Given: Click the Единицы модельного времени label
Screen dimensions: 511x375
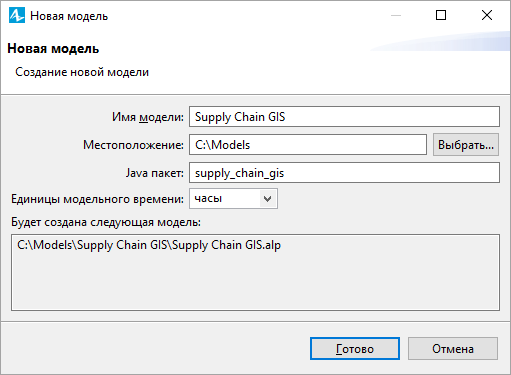Looking at the screenshot, I should pos(97,199).
